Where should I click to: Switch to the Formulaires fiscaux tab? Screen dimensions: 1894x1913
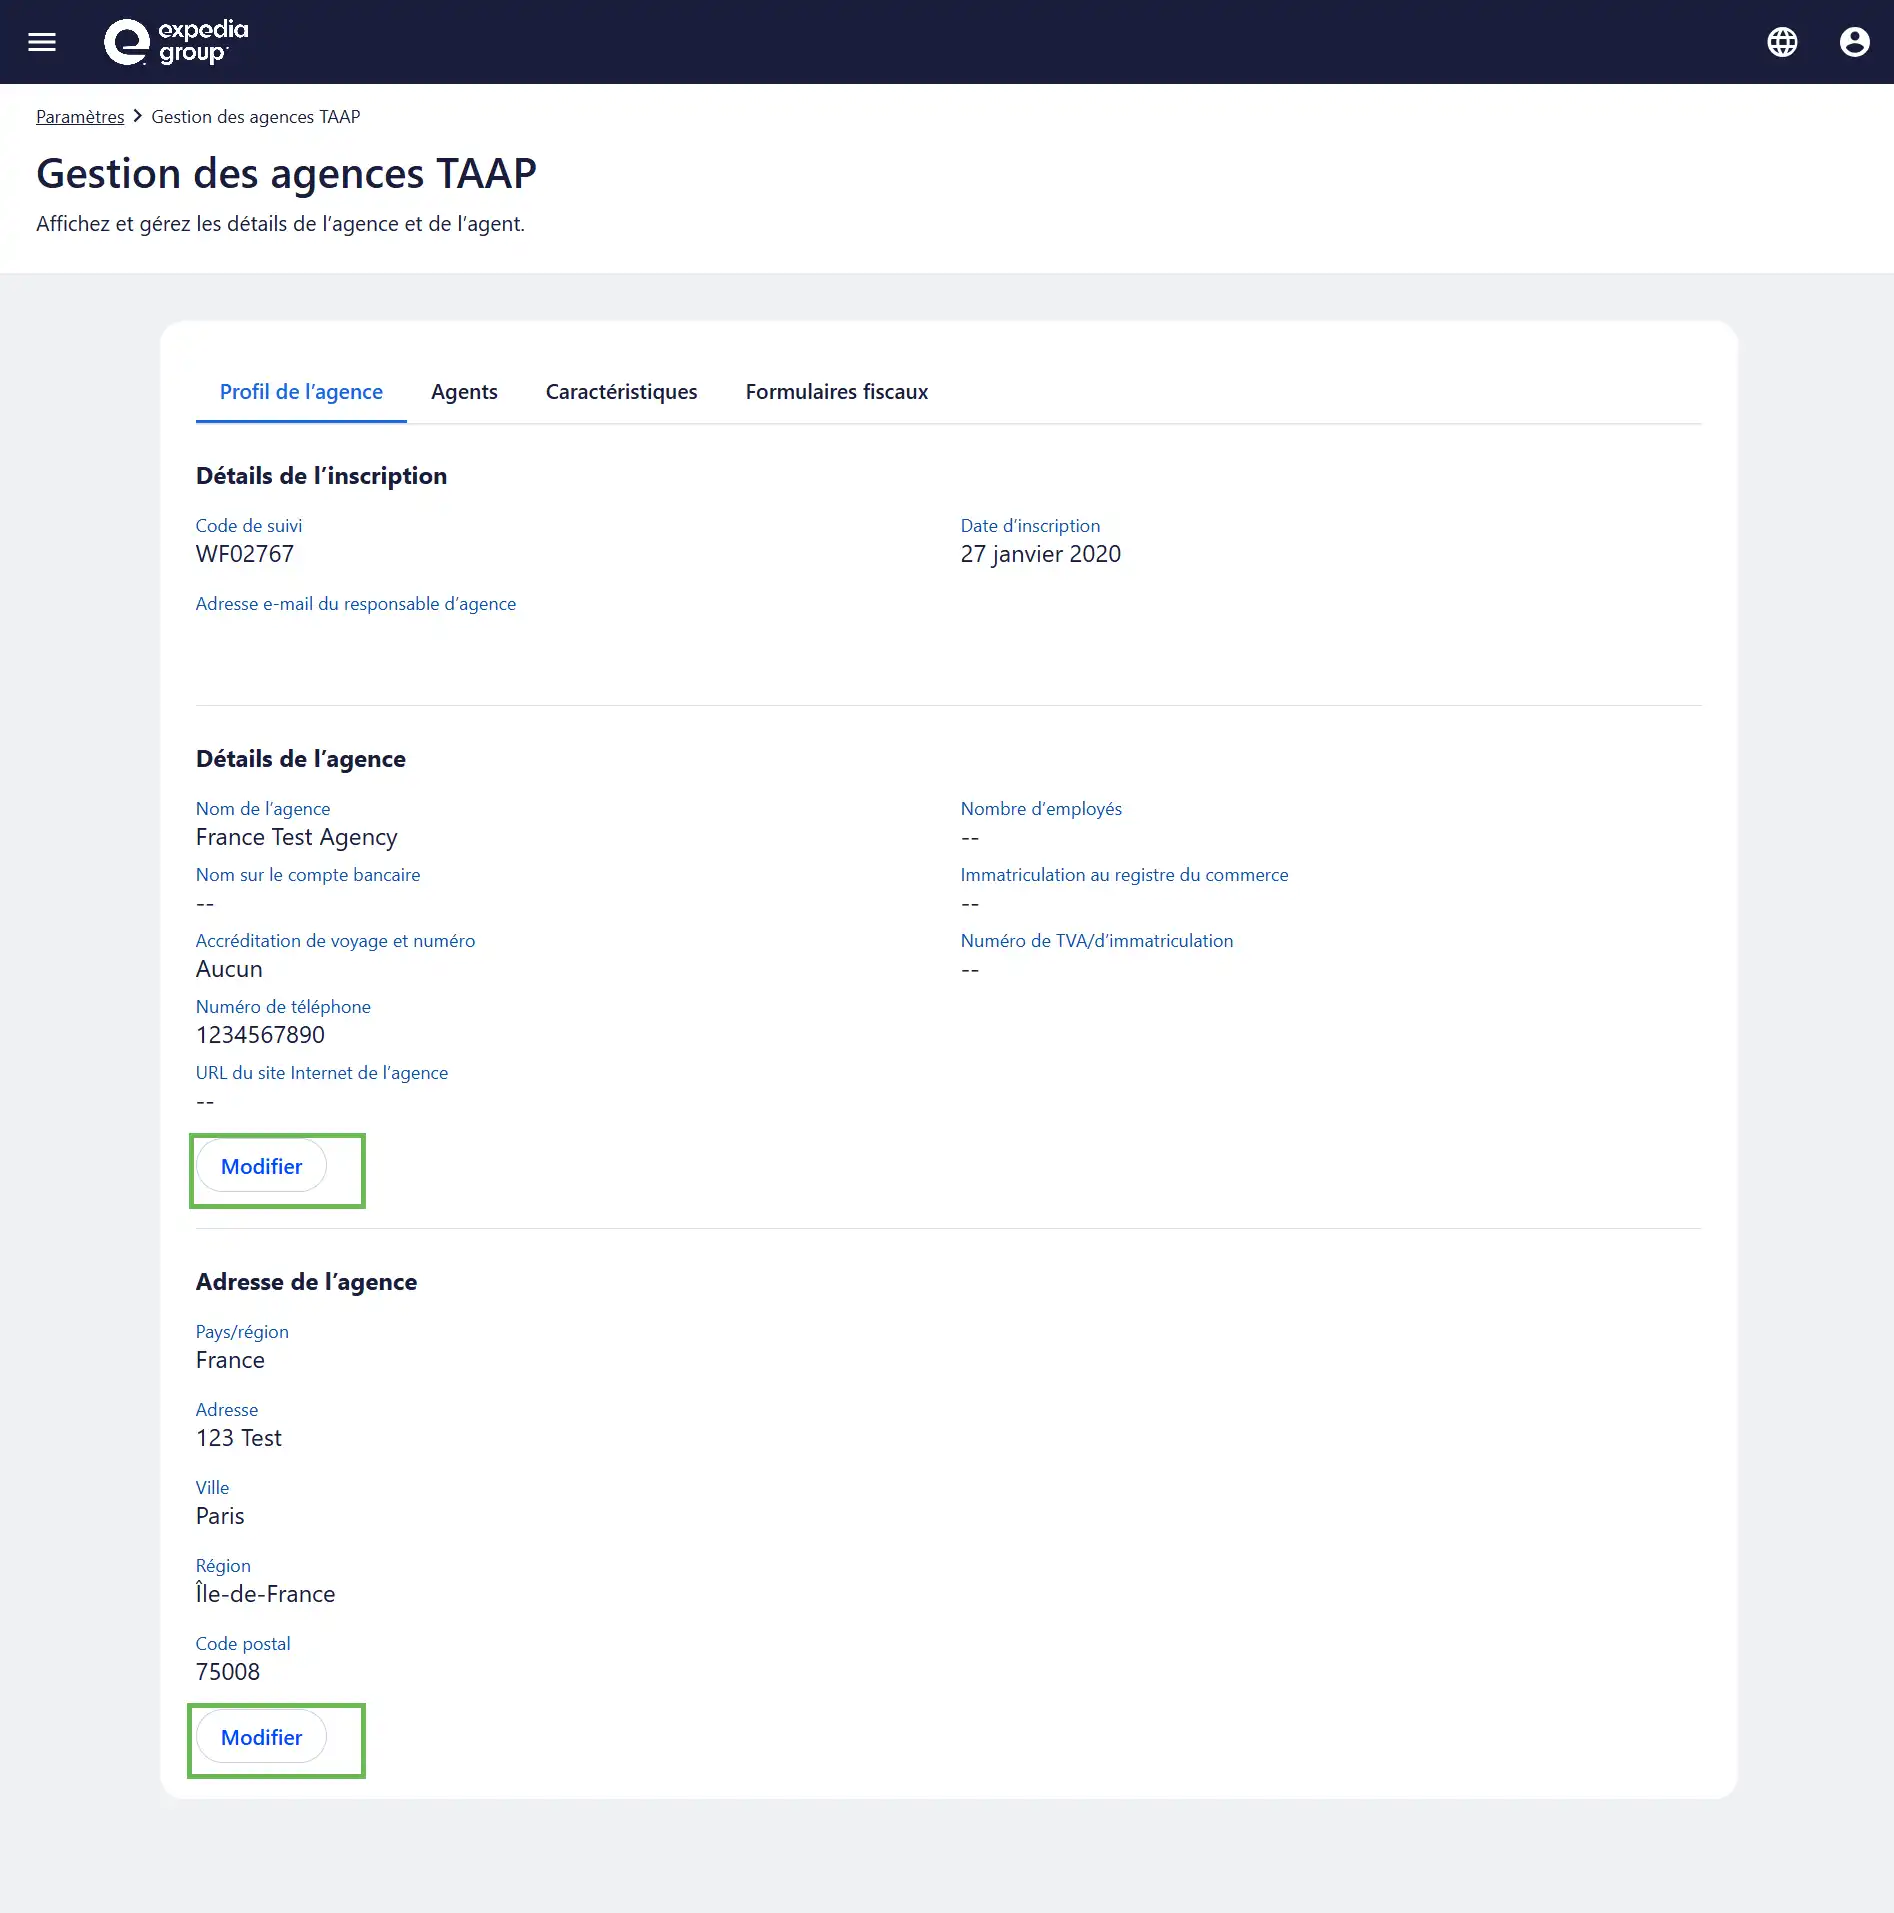(836, 392)
